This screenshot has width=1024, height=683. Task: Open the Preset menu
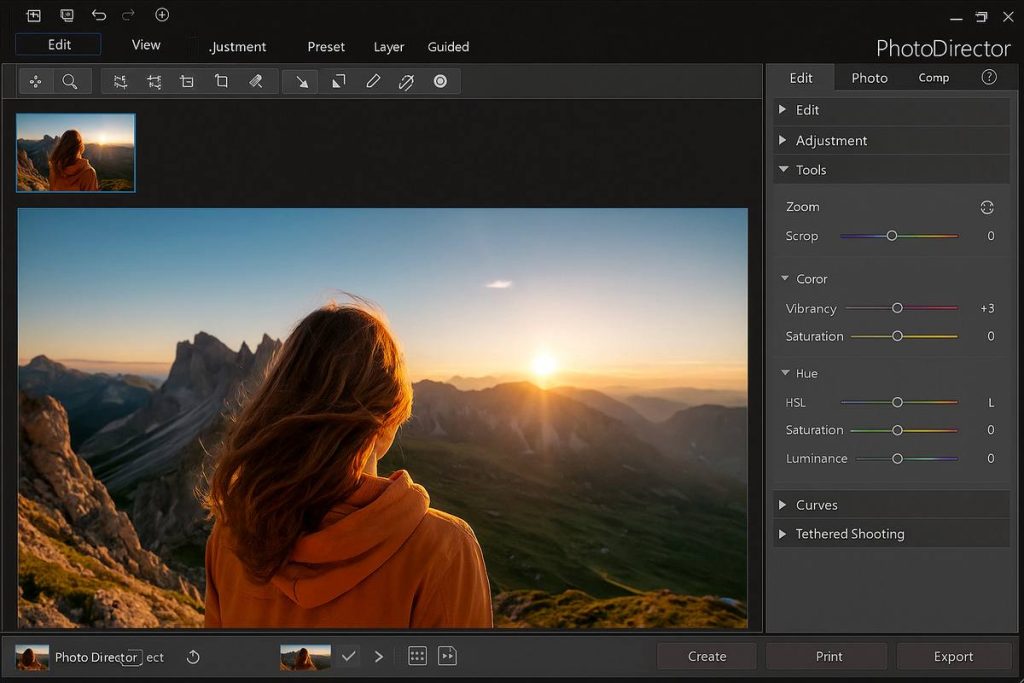click(326, 47)
